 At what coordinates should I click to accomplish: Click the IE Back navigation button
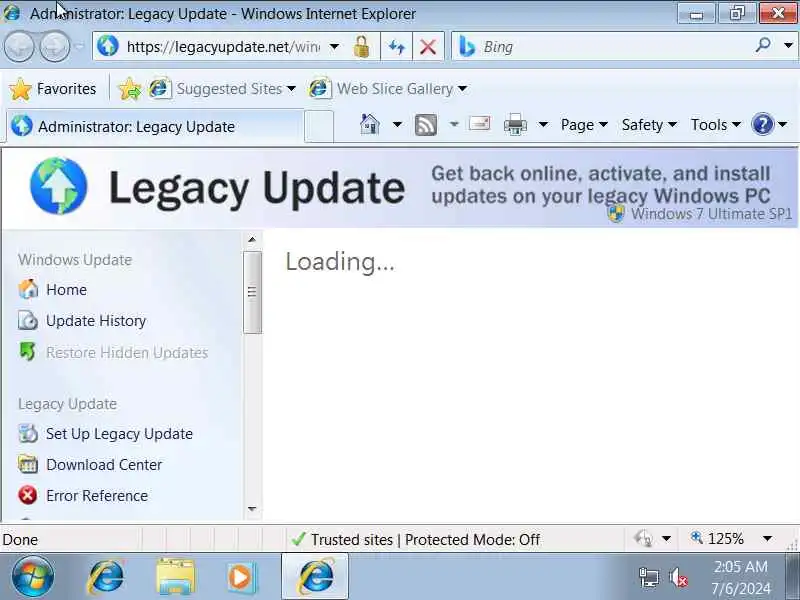(19, 46)
